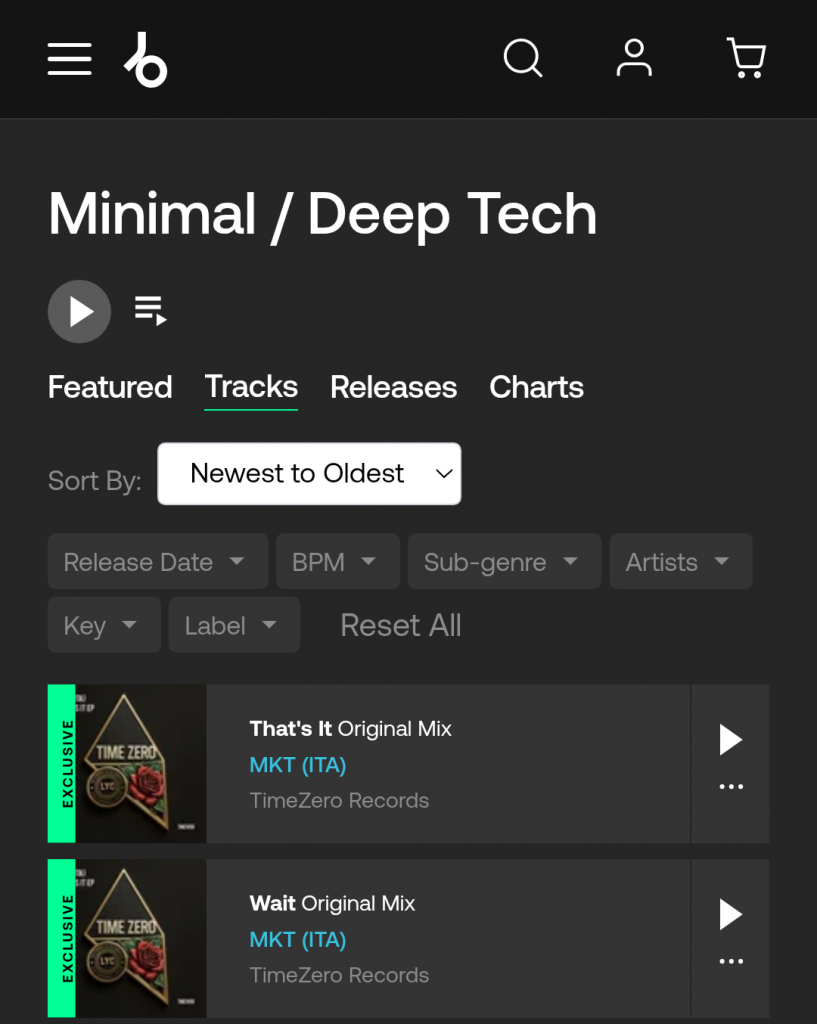Switch to the Featured tab
Image resolution: width=817 pixels, height=1024 pixels.
click(x=110, y=387)
